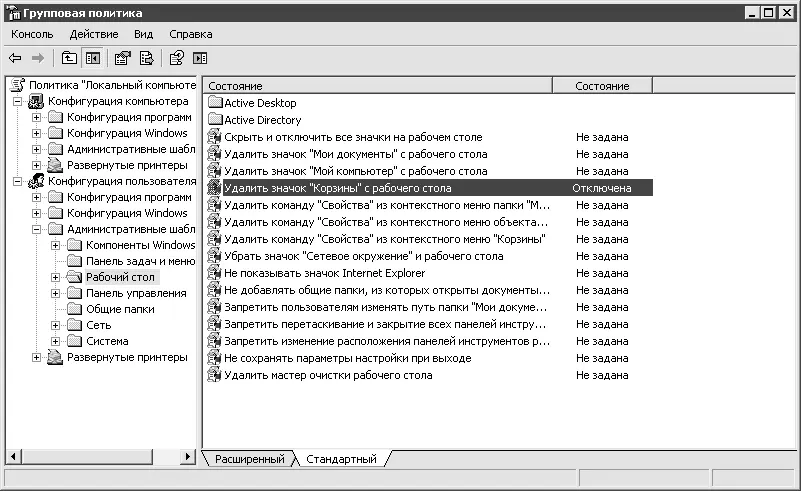The width and height of the screenshot is (801, 491).
Task: Open the "Вид" menu
Action: click(x=144, y=34)
